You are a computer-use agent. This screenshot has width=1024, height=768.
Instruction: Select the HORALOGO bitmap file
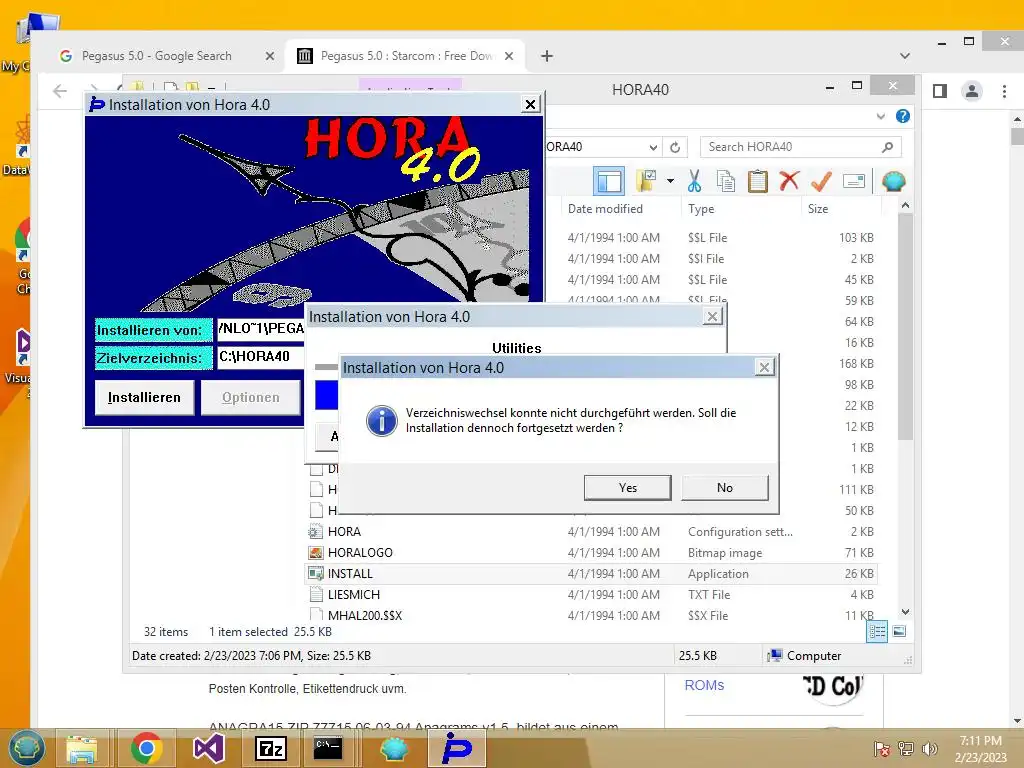[x=591, y=552]
